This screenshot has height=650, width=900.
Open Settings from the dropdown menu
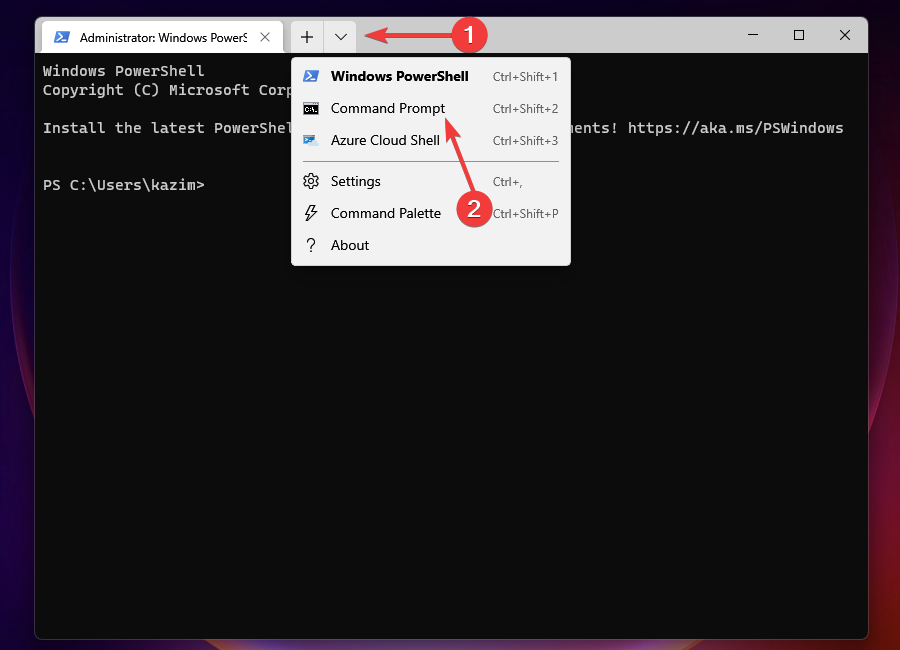(x=430, y=181)
